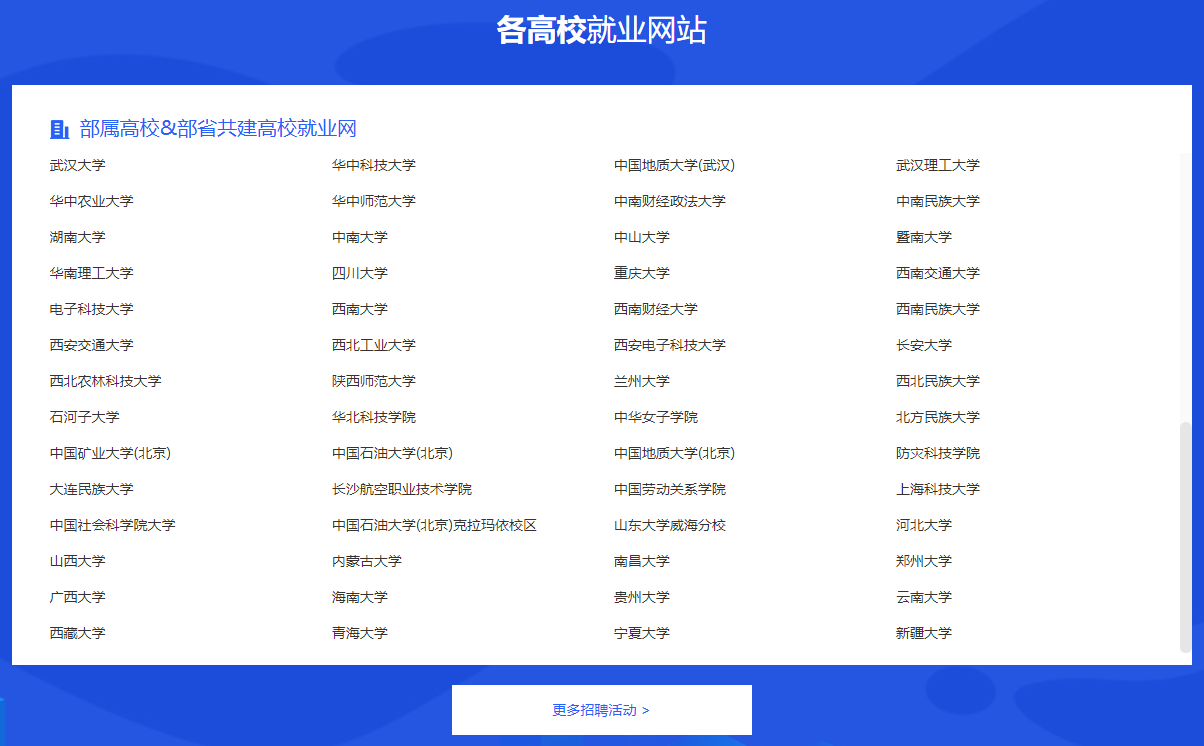Viewport: 1204px width, 746px height.
Task: Open 郑州大学 link
Action: tap(924, 561)
